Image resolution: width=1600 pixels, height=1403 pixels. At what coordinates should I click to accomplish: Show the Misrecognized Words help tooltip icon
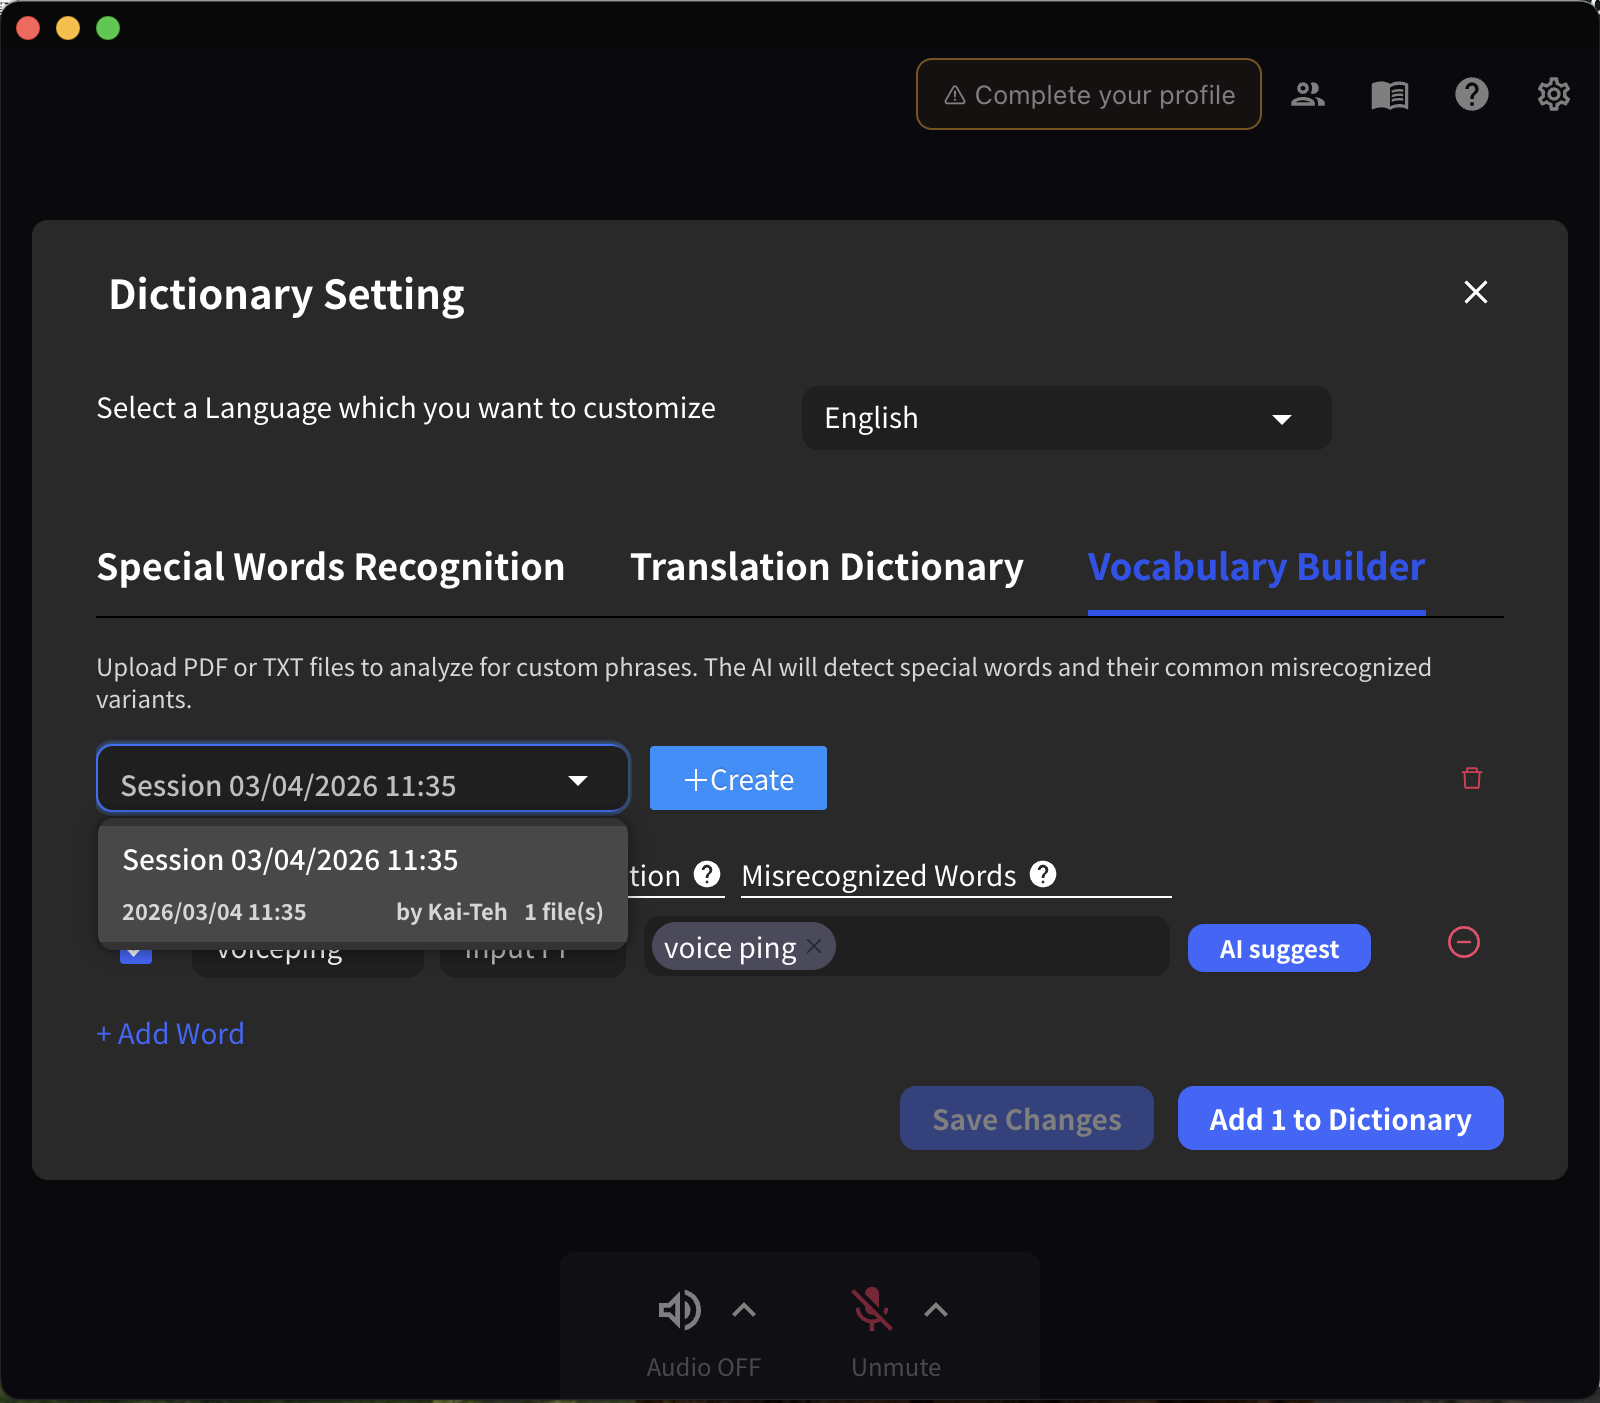[x=1043, y=874]
